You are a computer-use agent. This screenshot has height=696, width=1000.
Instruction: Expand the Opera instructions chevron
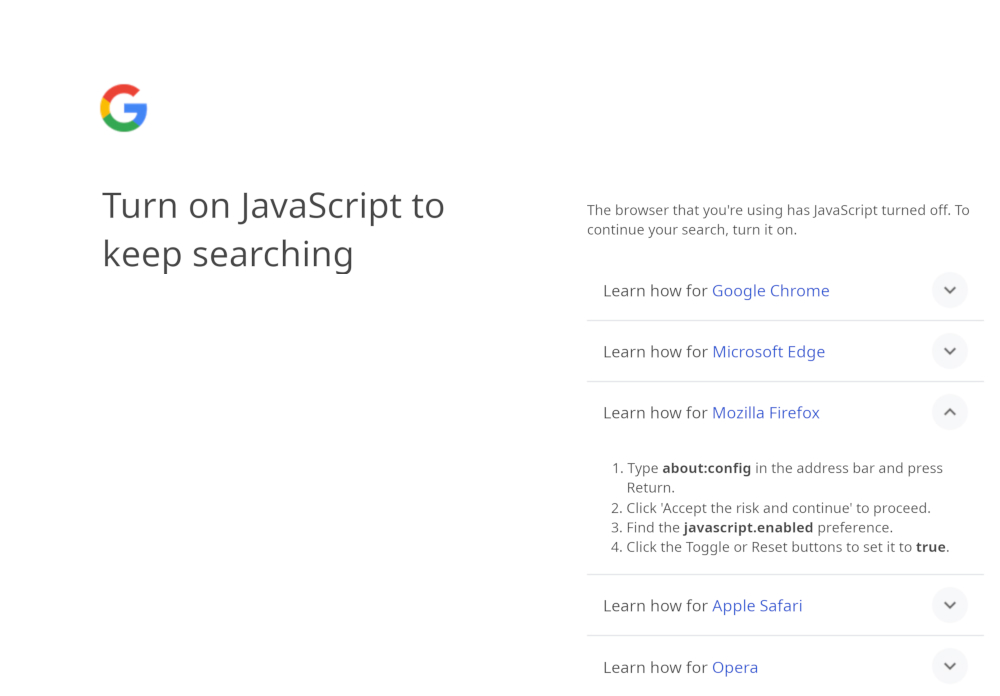pyautogui.click(x=950, y=667)
